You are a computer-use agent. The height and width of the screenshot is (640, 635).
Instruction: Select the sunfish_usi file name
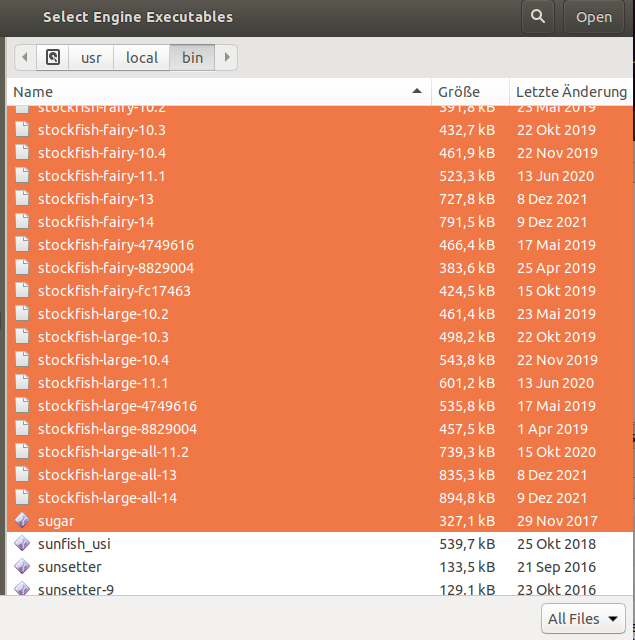tap(74, 544)
